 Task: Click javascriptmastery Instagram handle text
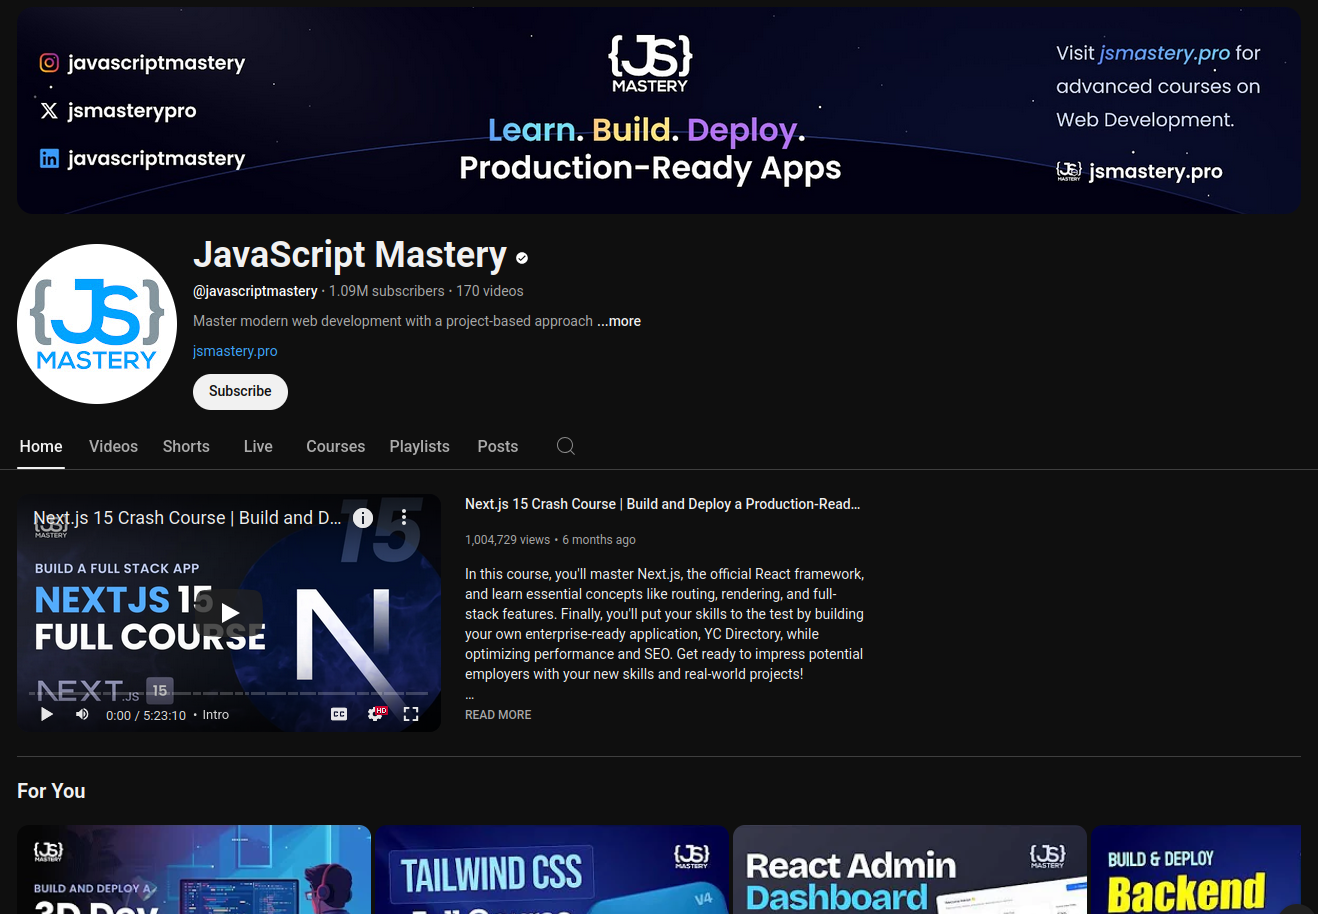point(156,63)
